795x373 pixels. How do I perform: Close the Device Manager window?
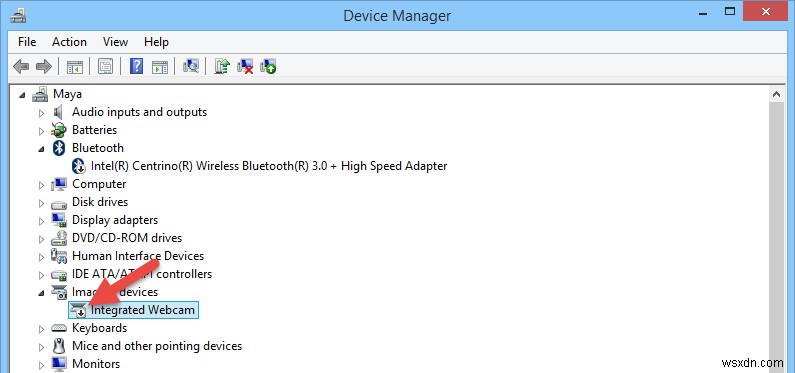pyautogui.click(x=765, y=11)
